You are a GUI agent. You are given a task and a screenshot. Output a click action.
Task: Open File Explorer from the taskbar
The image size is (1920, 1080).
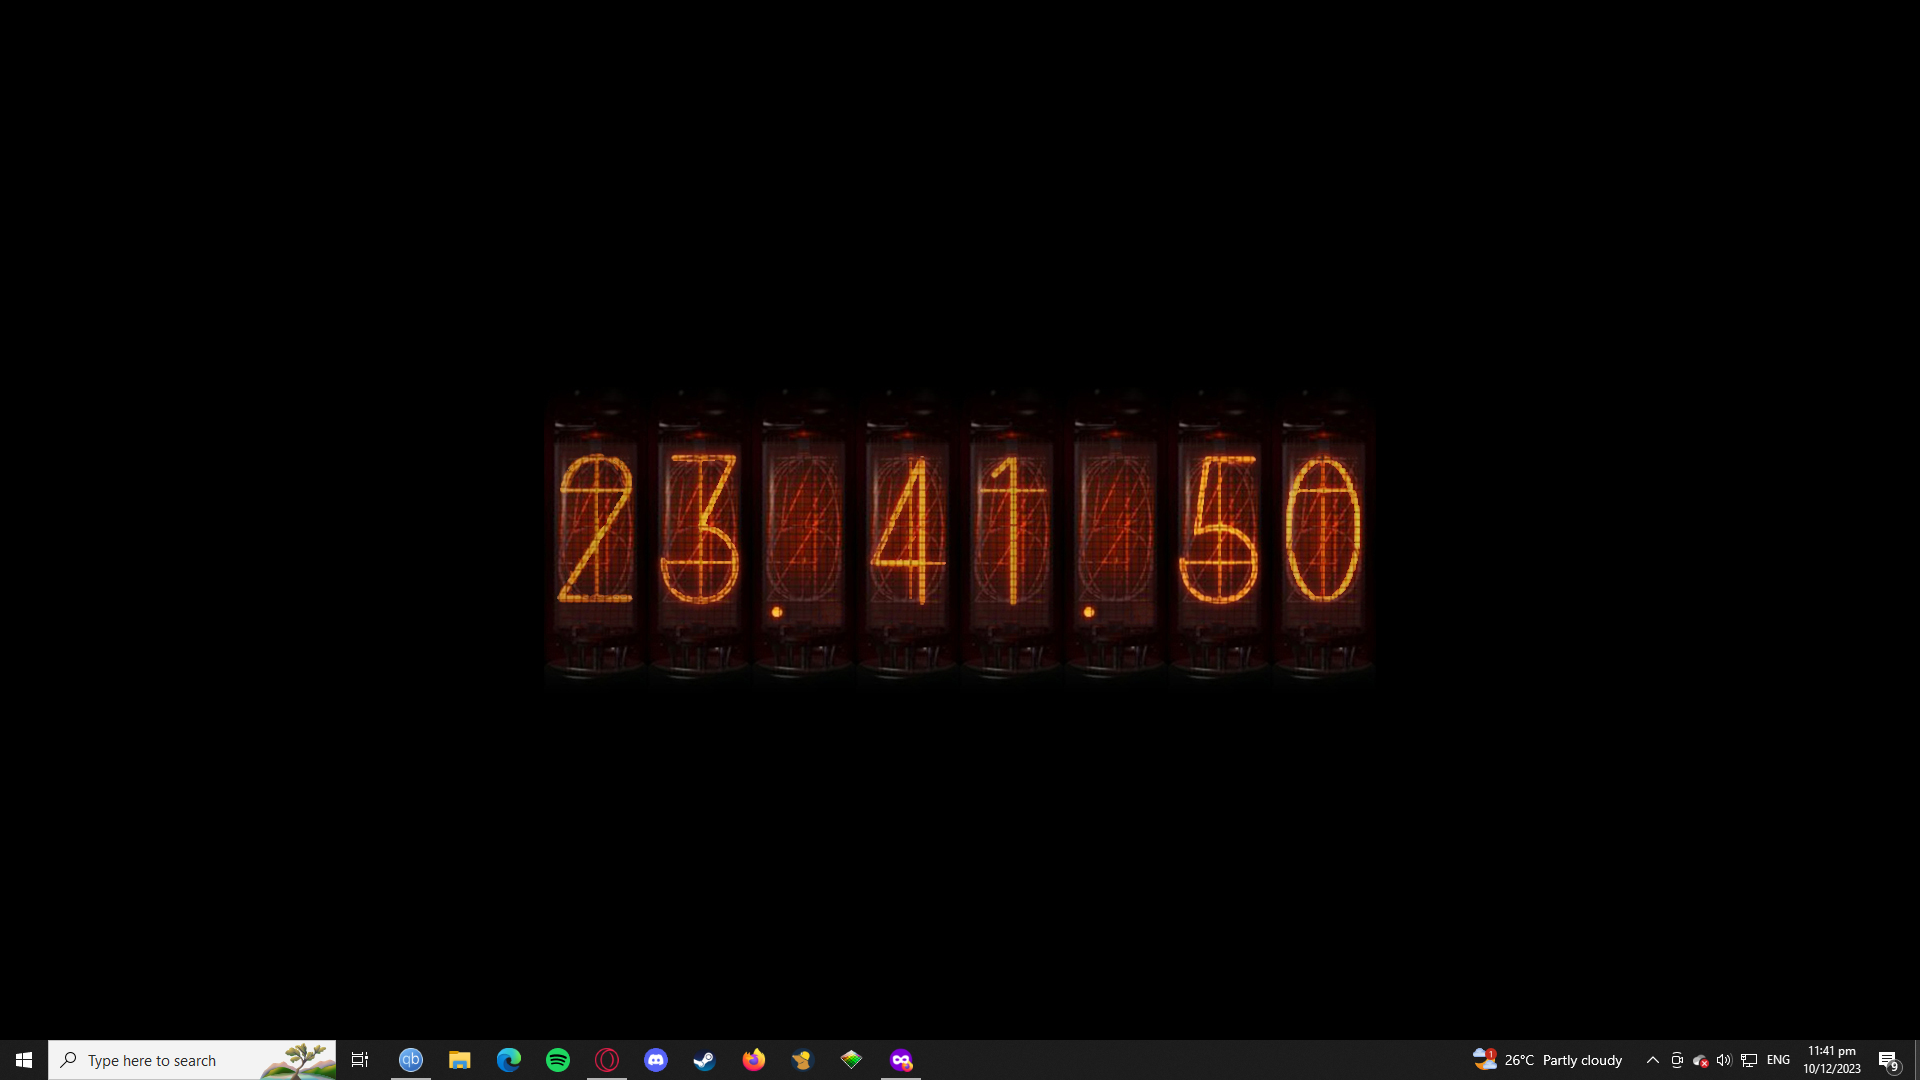460,1060
